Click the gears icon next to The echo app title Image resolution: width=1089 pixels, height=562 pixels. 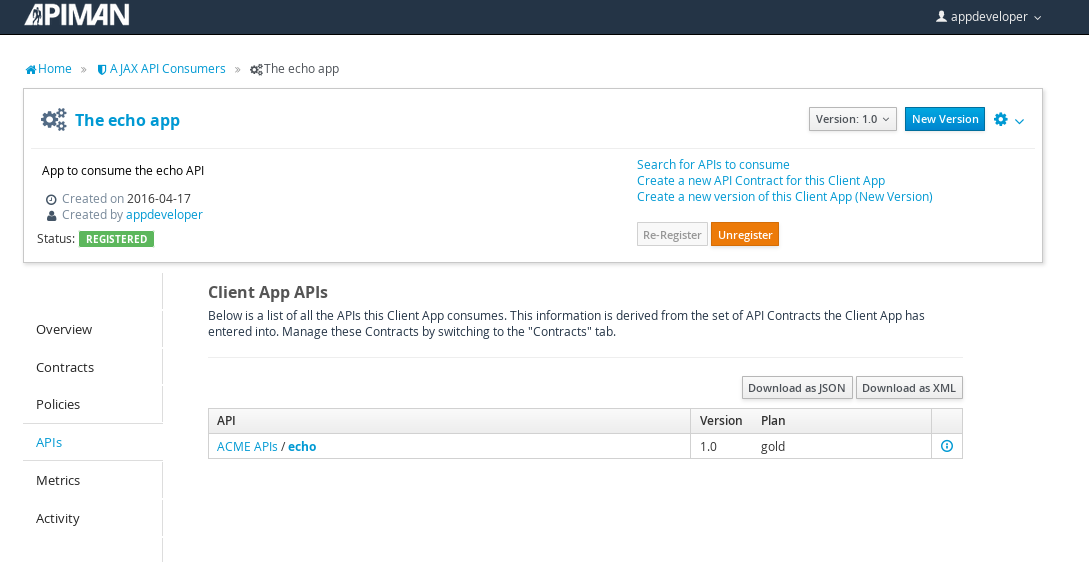pyautogui.click(x=54, y=119)
